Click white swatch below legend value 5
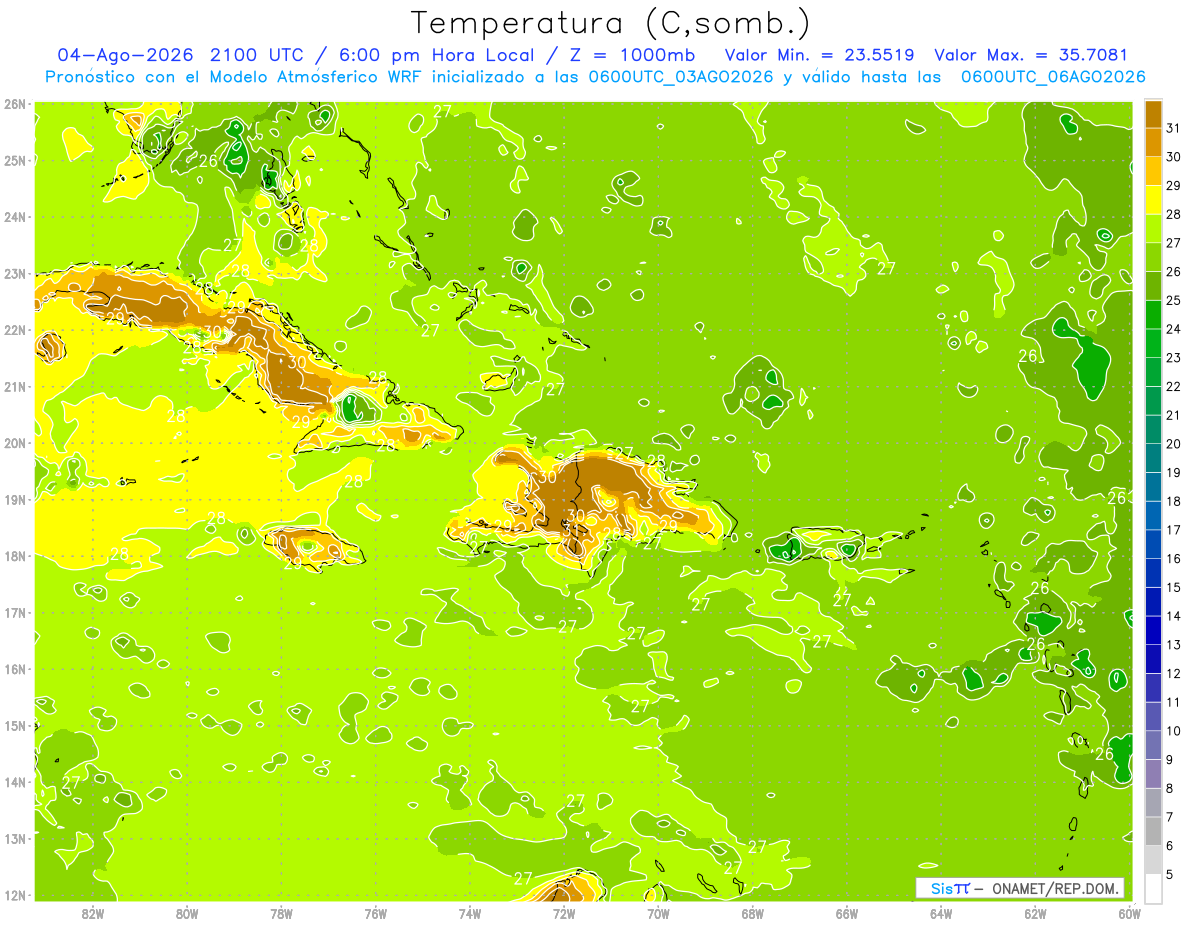Image resolution: width=1200 pixels, height=927 pixels. point(1153,888)
